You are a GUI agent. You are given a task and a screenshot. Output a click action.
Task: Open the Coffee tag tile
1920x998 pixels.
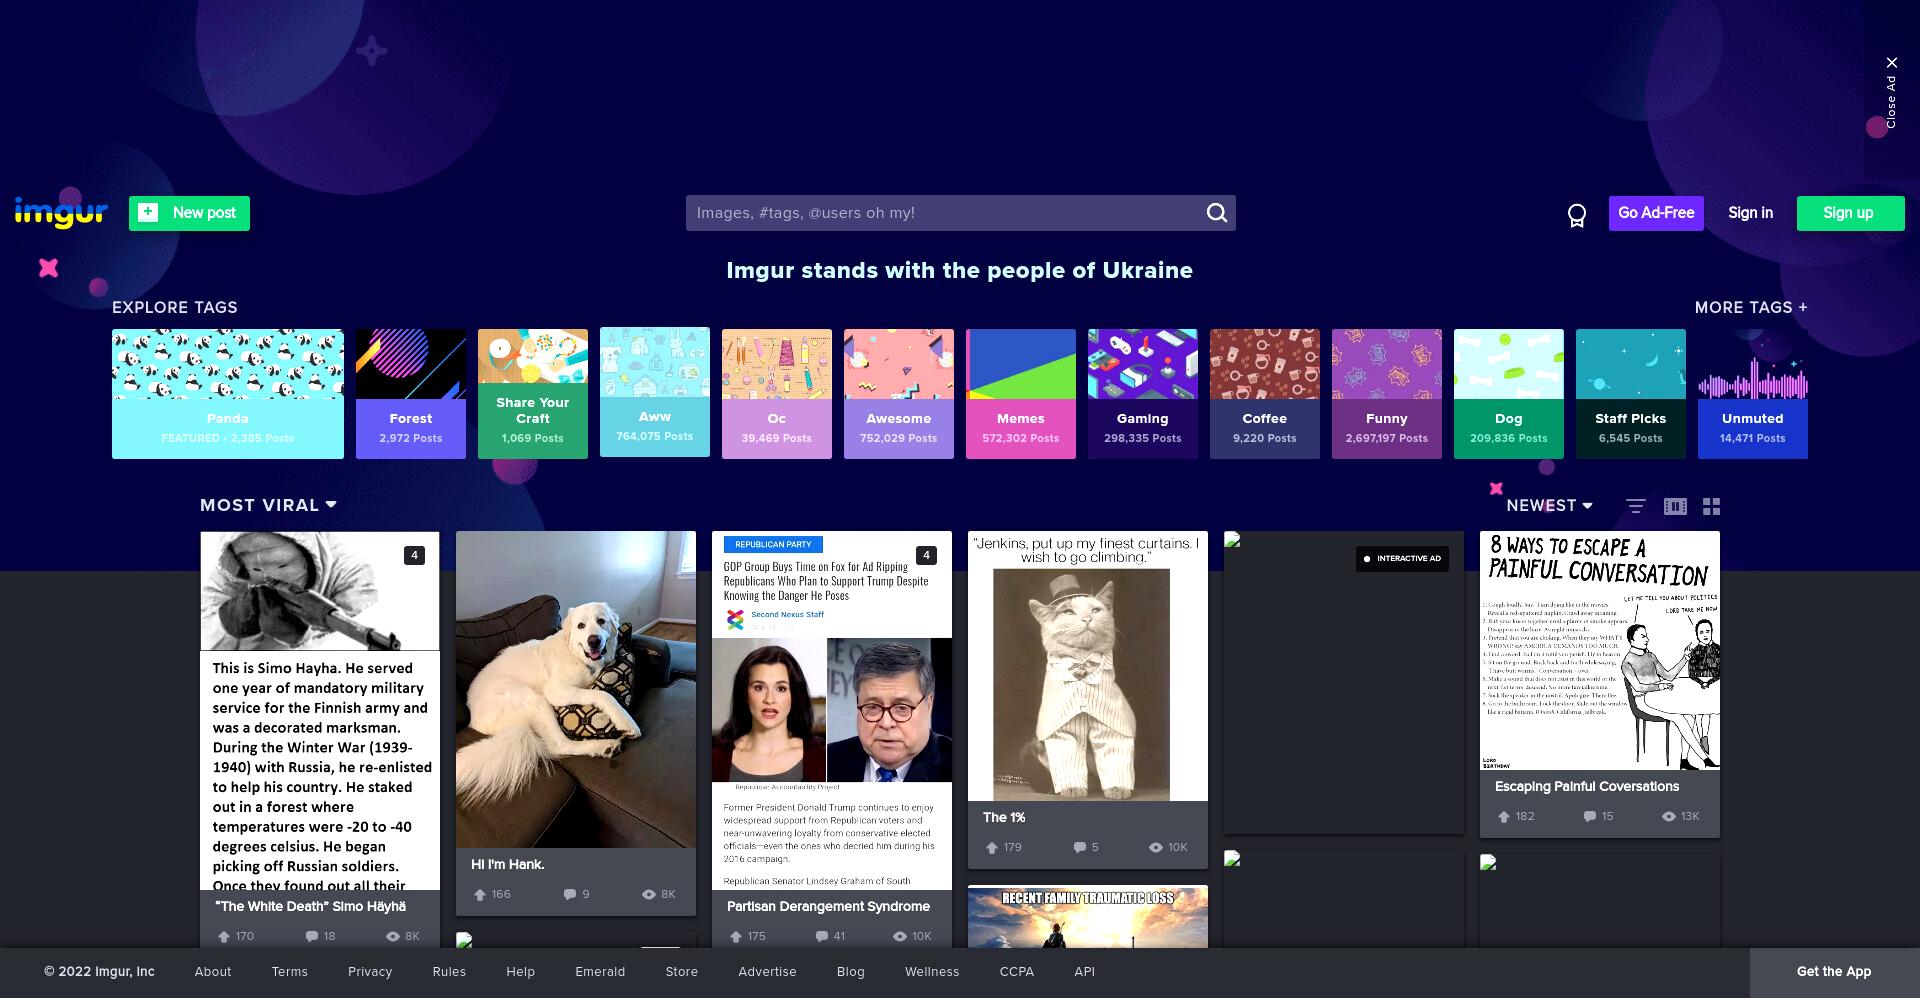pyautogui.click(x=1265, y=394)
